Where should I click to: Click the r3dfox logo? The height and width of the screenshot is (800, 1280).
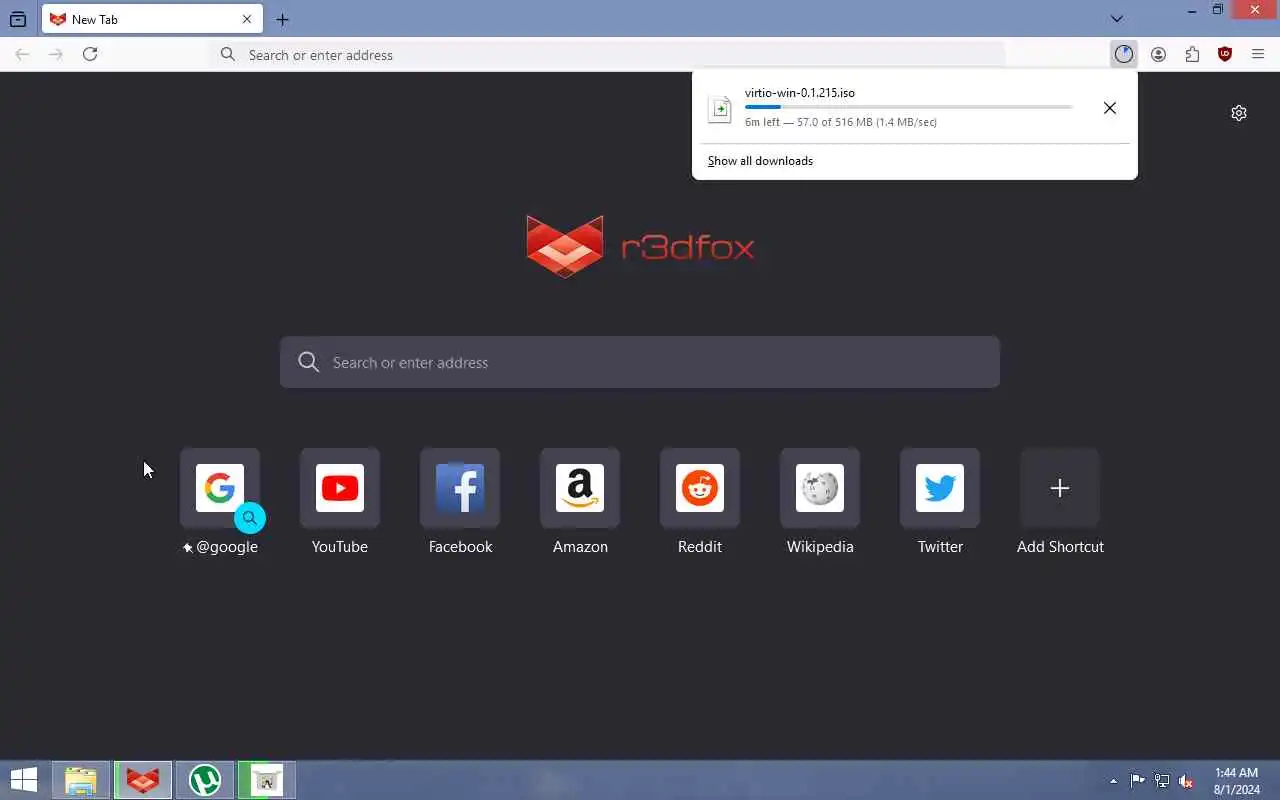point(640,246)
